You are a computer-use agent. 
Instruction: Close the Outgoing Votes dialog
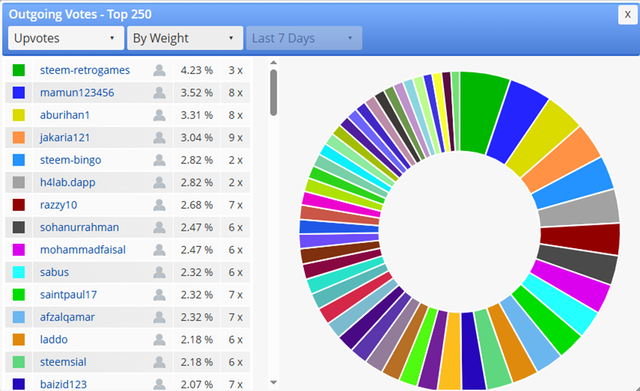click(627, 15)
